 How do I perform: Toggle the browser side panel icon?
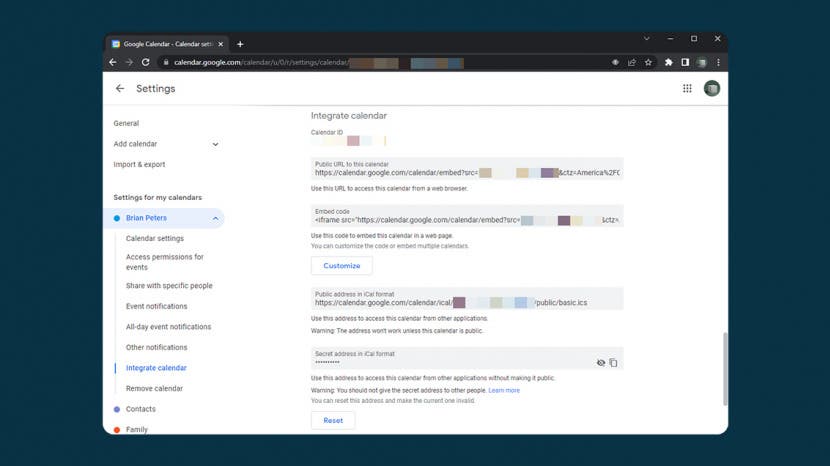point(685,62)
